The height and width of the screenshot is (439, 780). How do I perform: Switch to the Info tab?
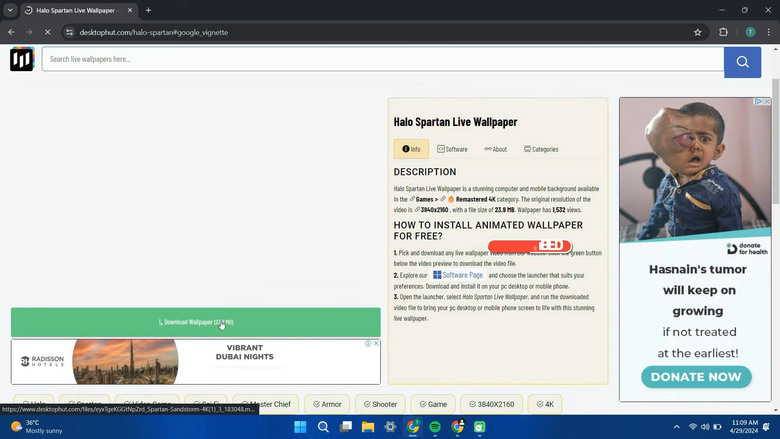(411, 149)
